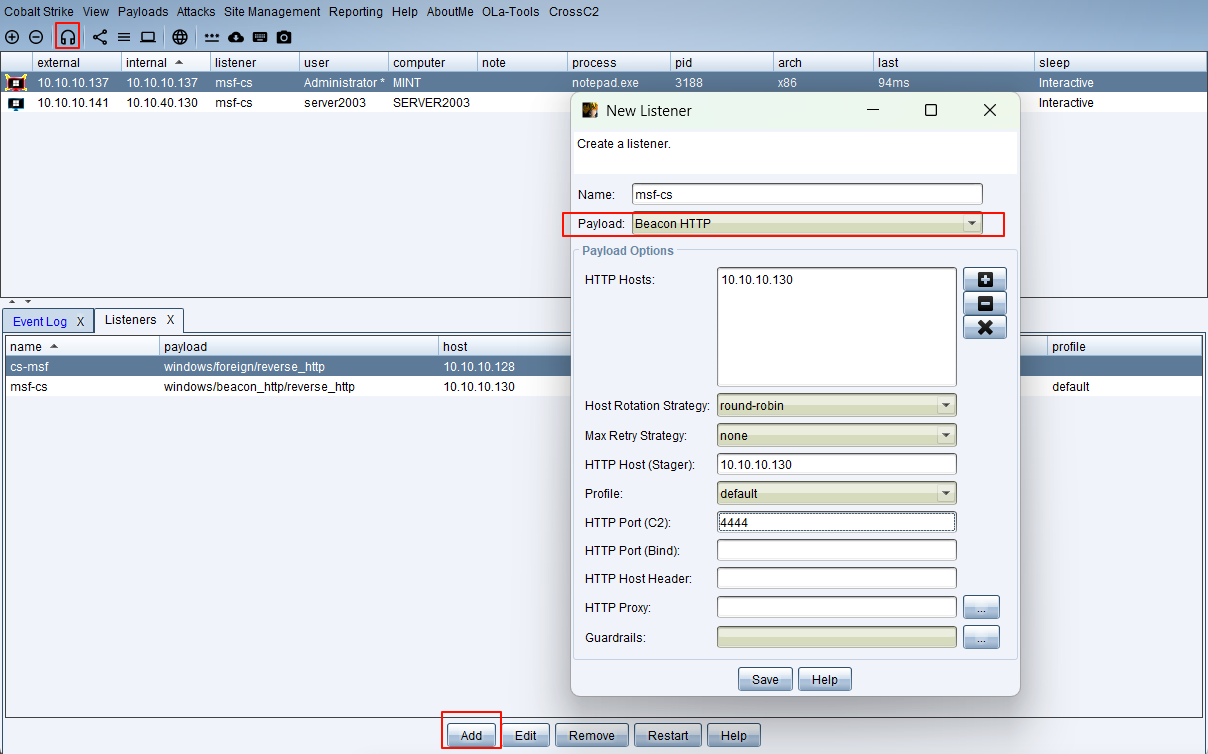Open the Payloads menu
This screenshot has height=754, width=1208.
coord(143,12)
